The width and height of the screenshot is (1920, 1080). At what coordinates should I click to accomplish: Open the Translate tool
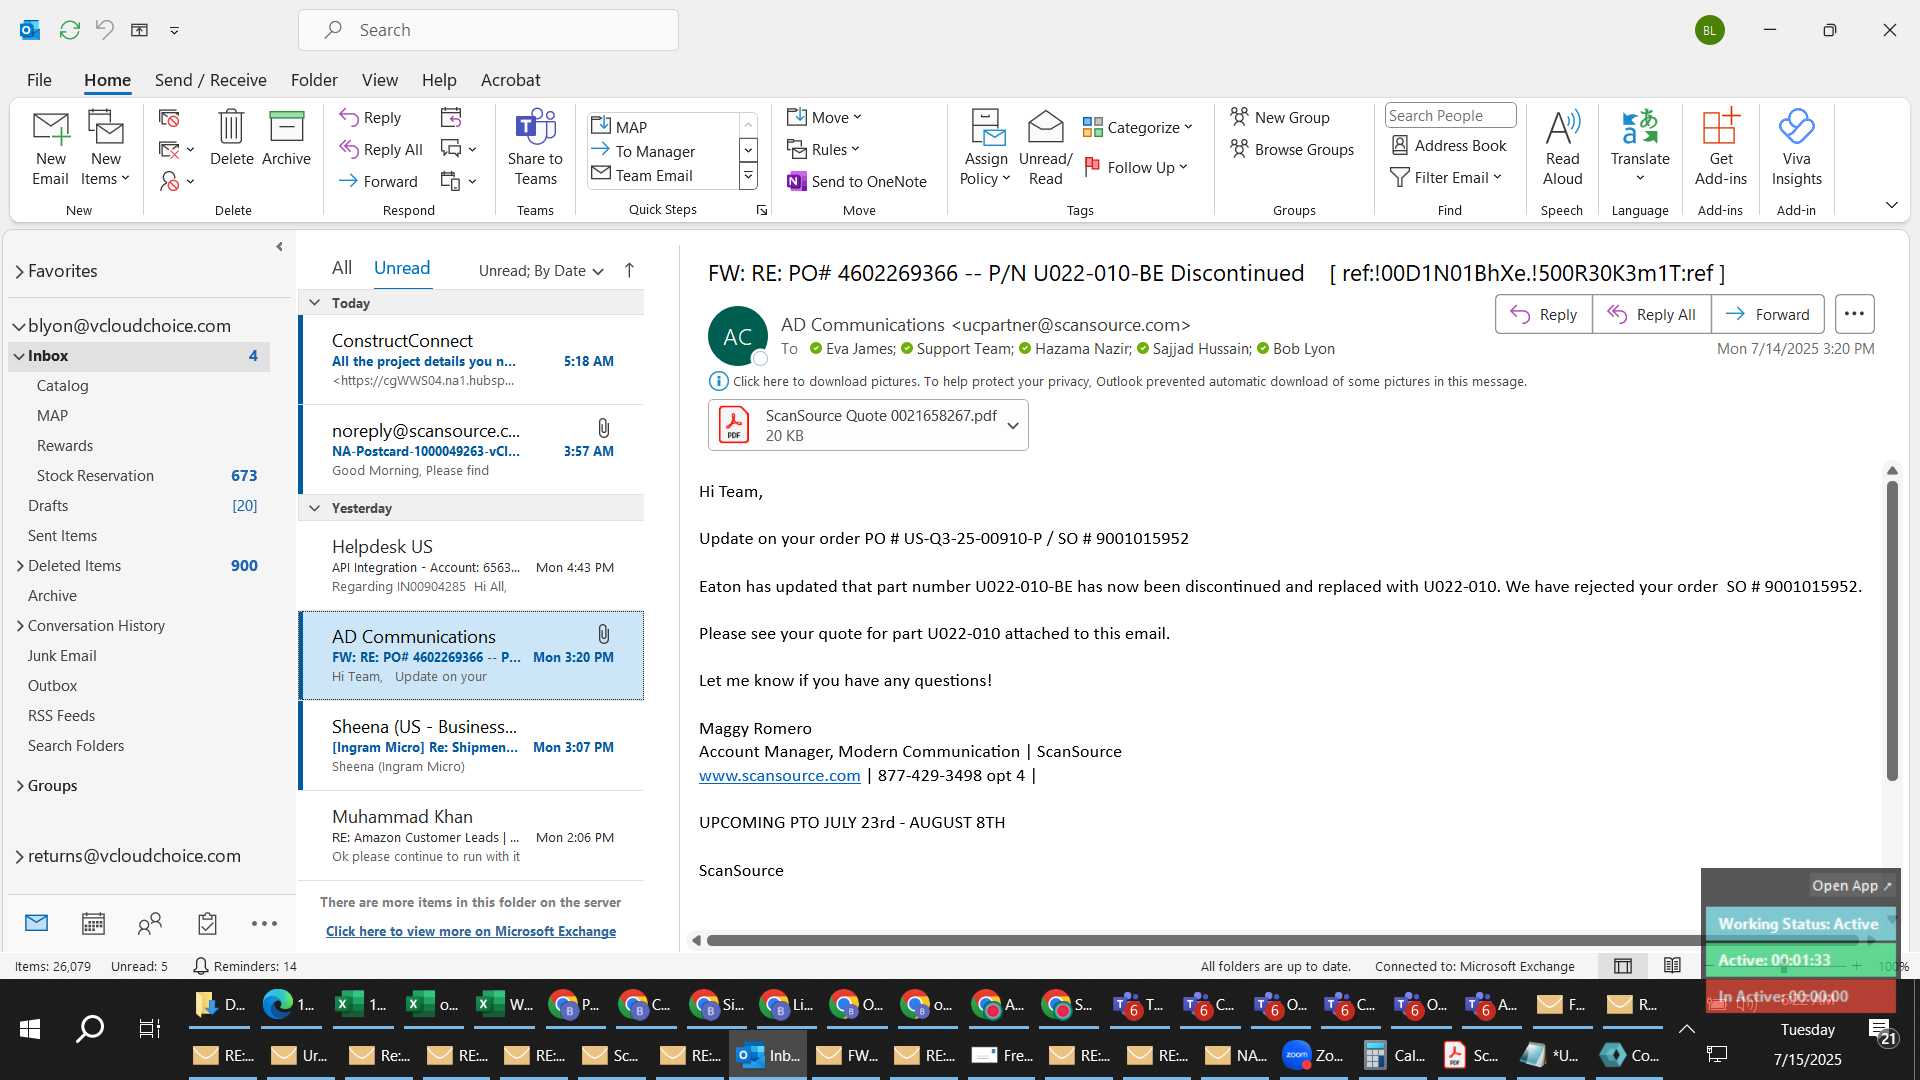tap(1640, 147)
